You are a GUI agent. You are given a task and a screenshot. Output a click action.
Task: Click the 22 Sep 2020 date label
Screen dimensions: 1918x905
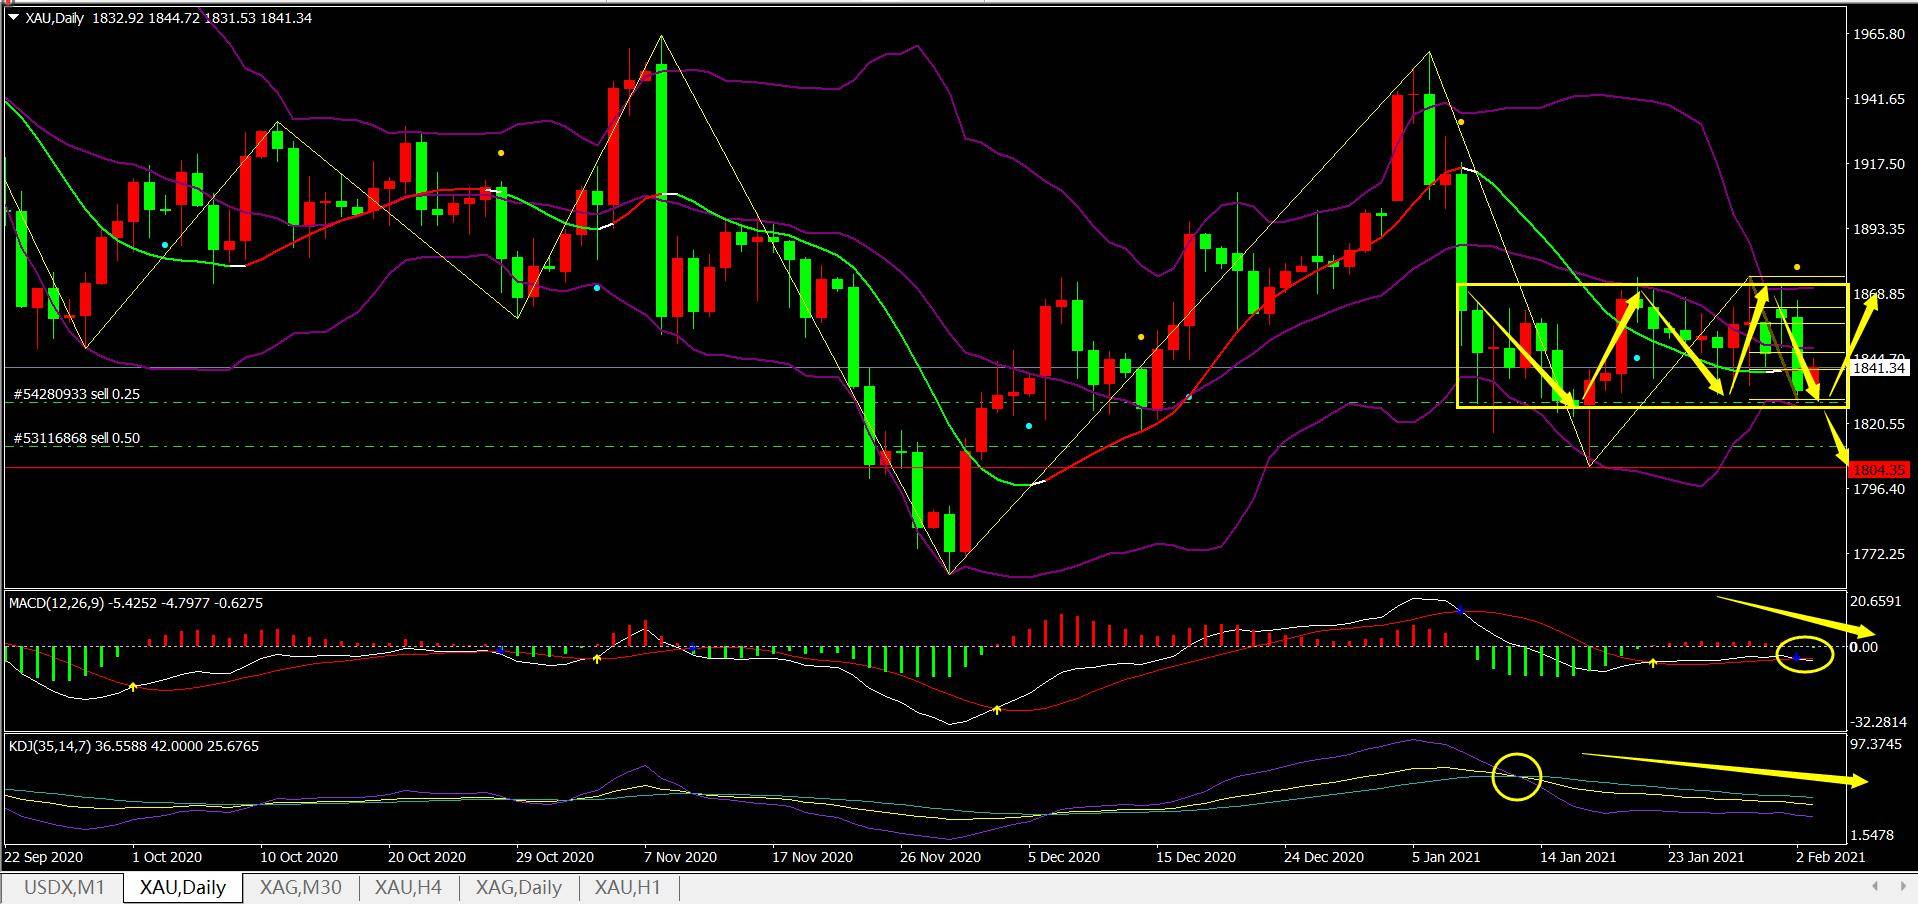click(44, 857)
